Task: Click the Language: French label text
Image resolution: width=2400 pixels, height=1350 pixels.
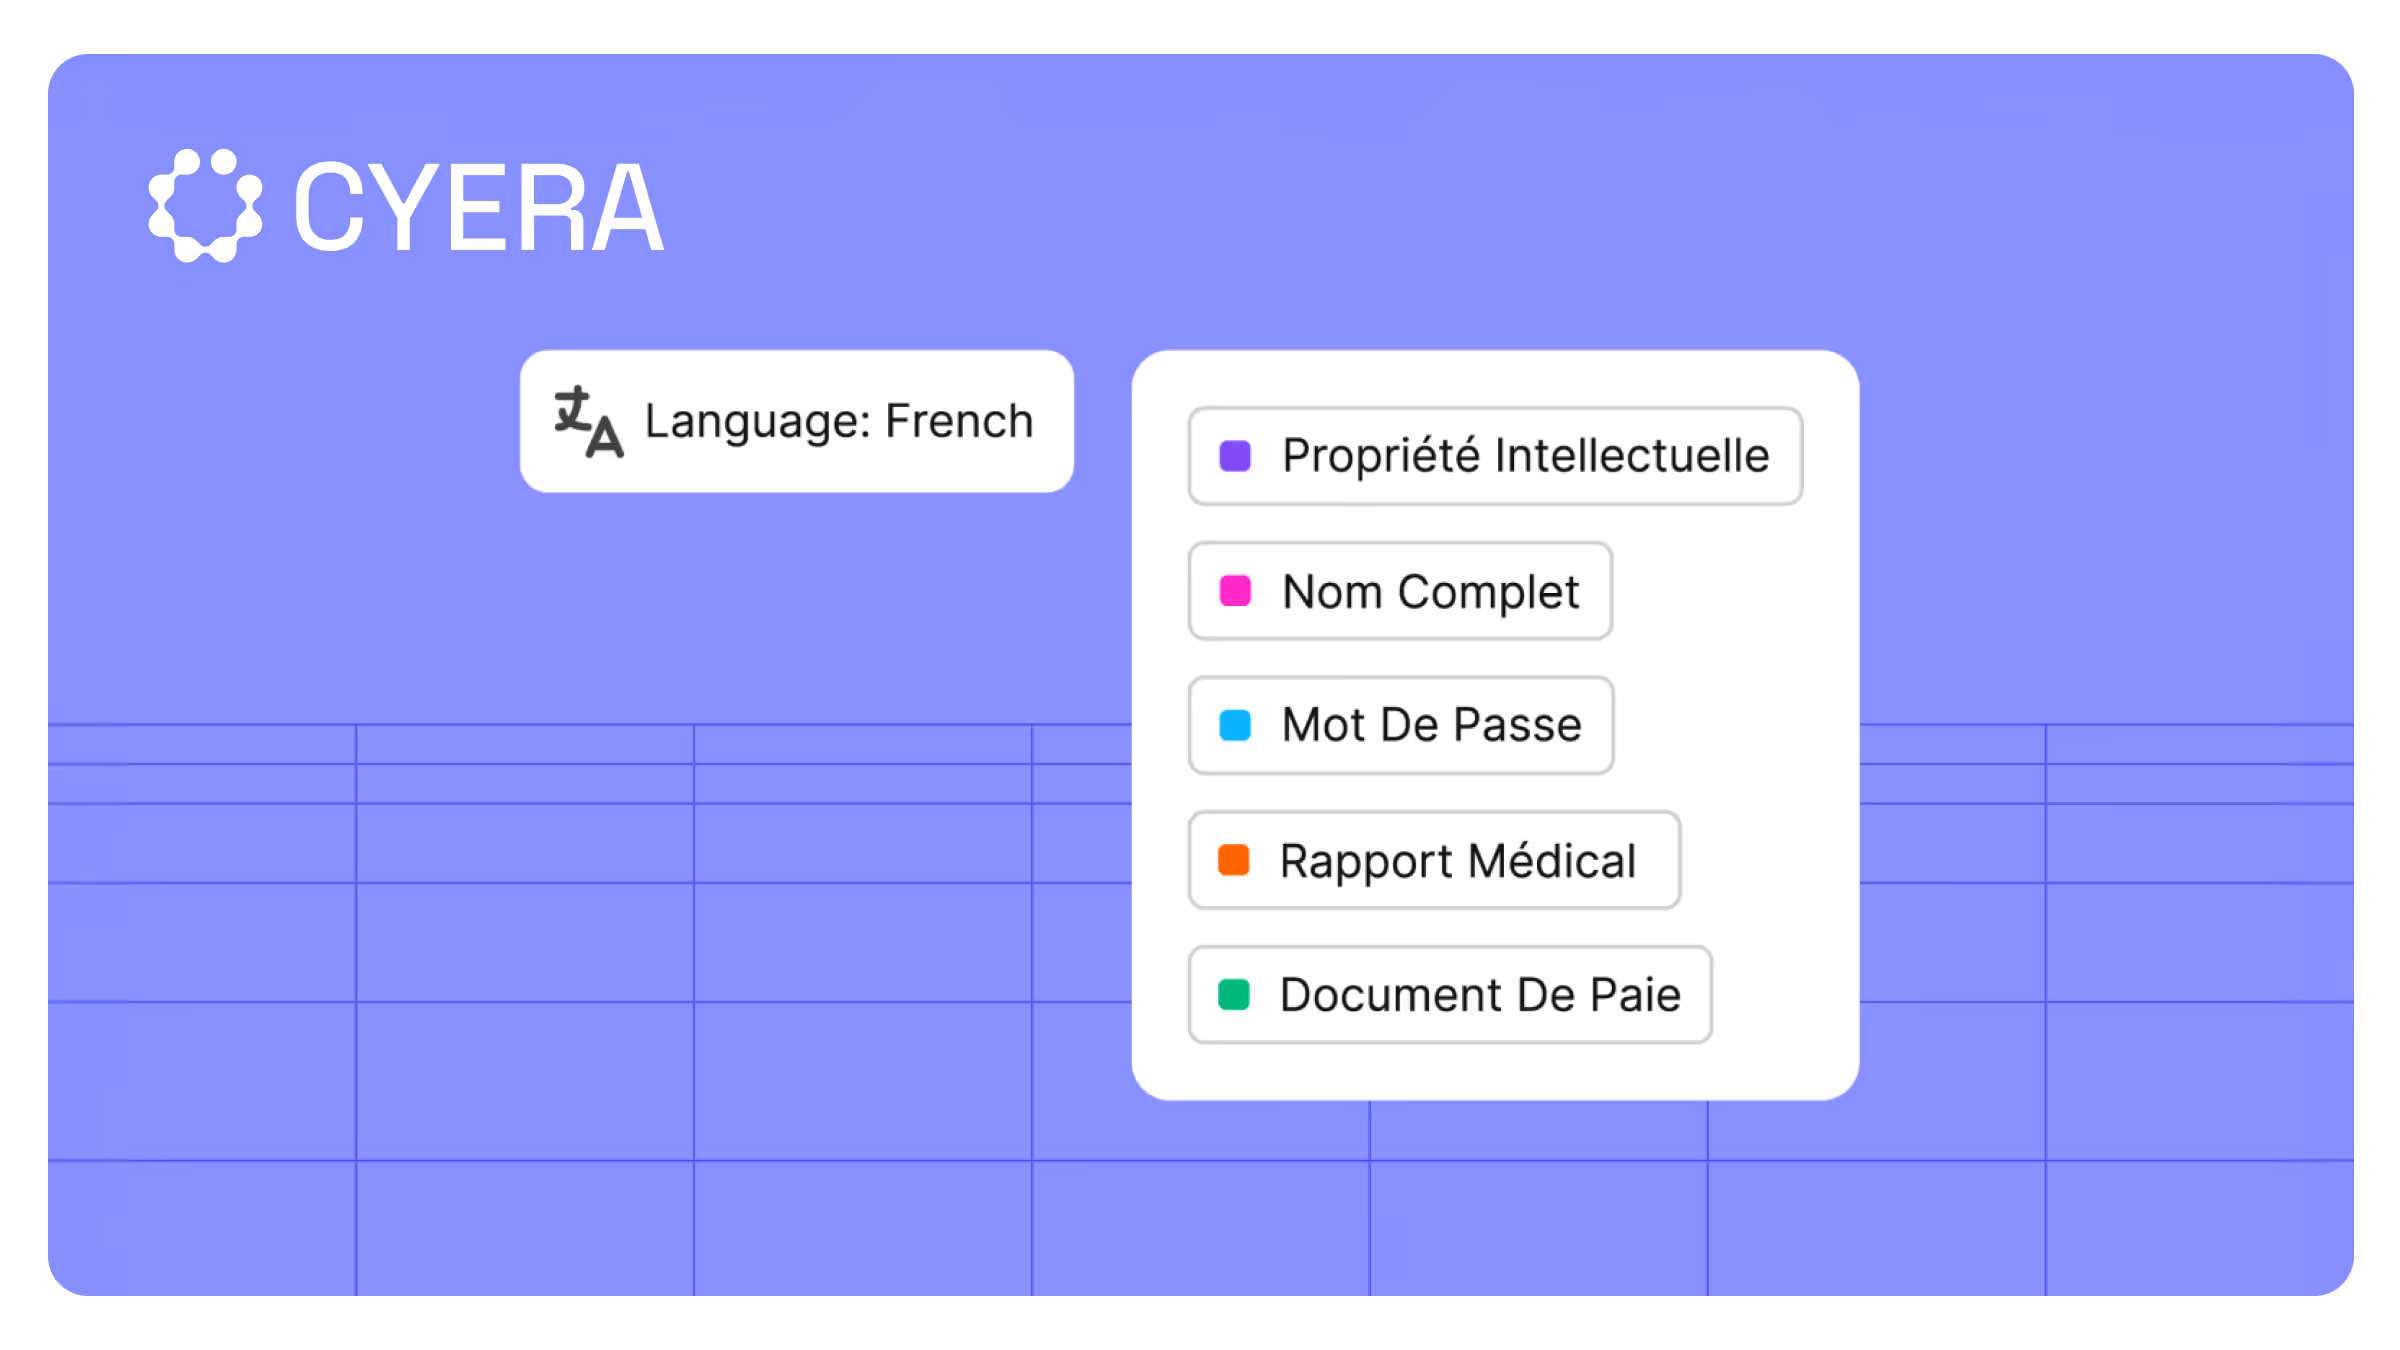Action: (x=838, y=421)
